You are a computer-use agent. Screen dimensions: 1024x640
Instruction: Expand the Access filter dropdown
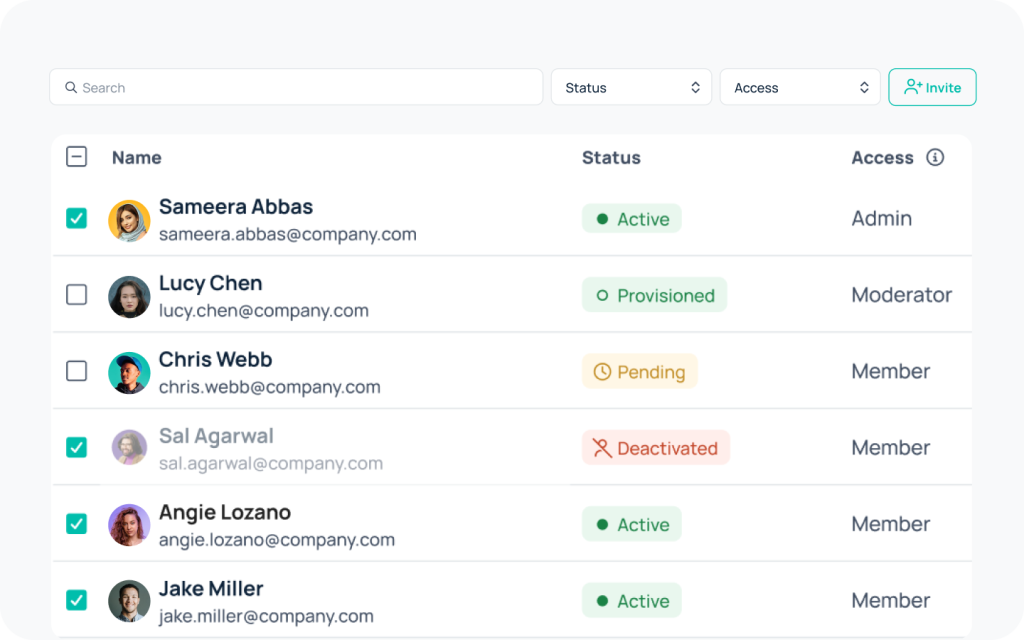pos(800,88)
